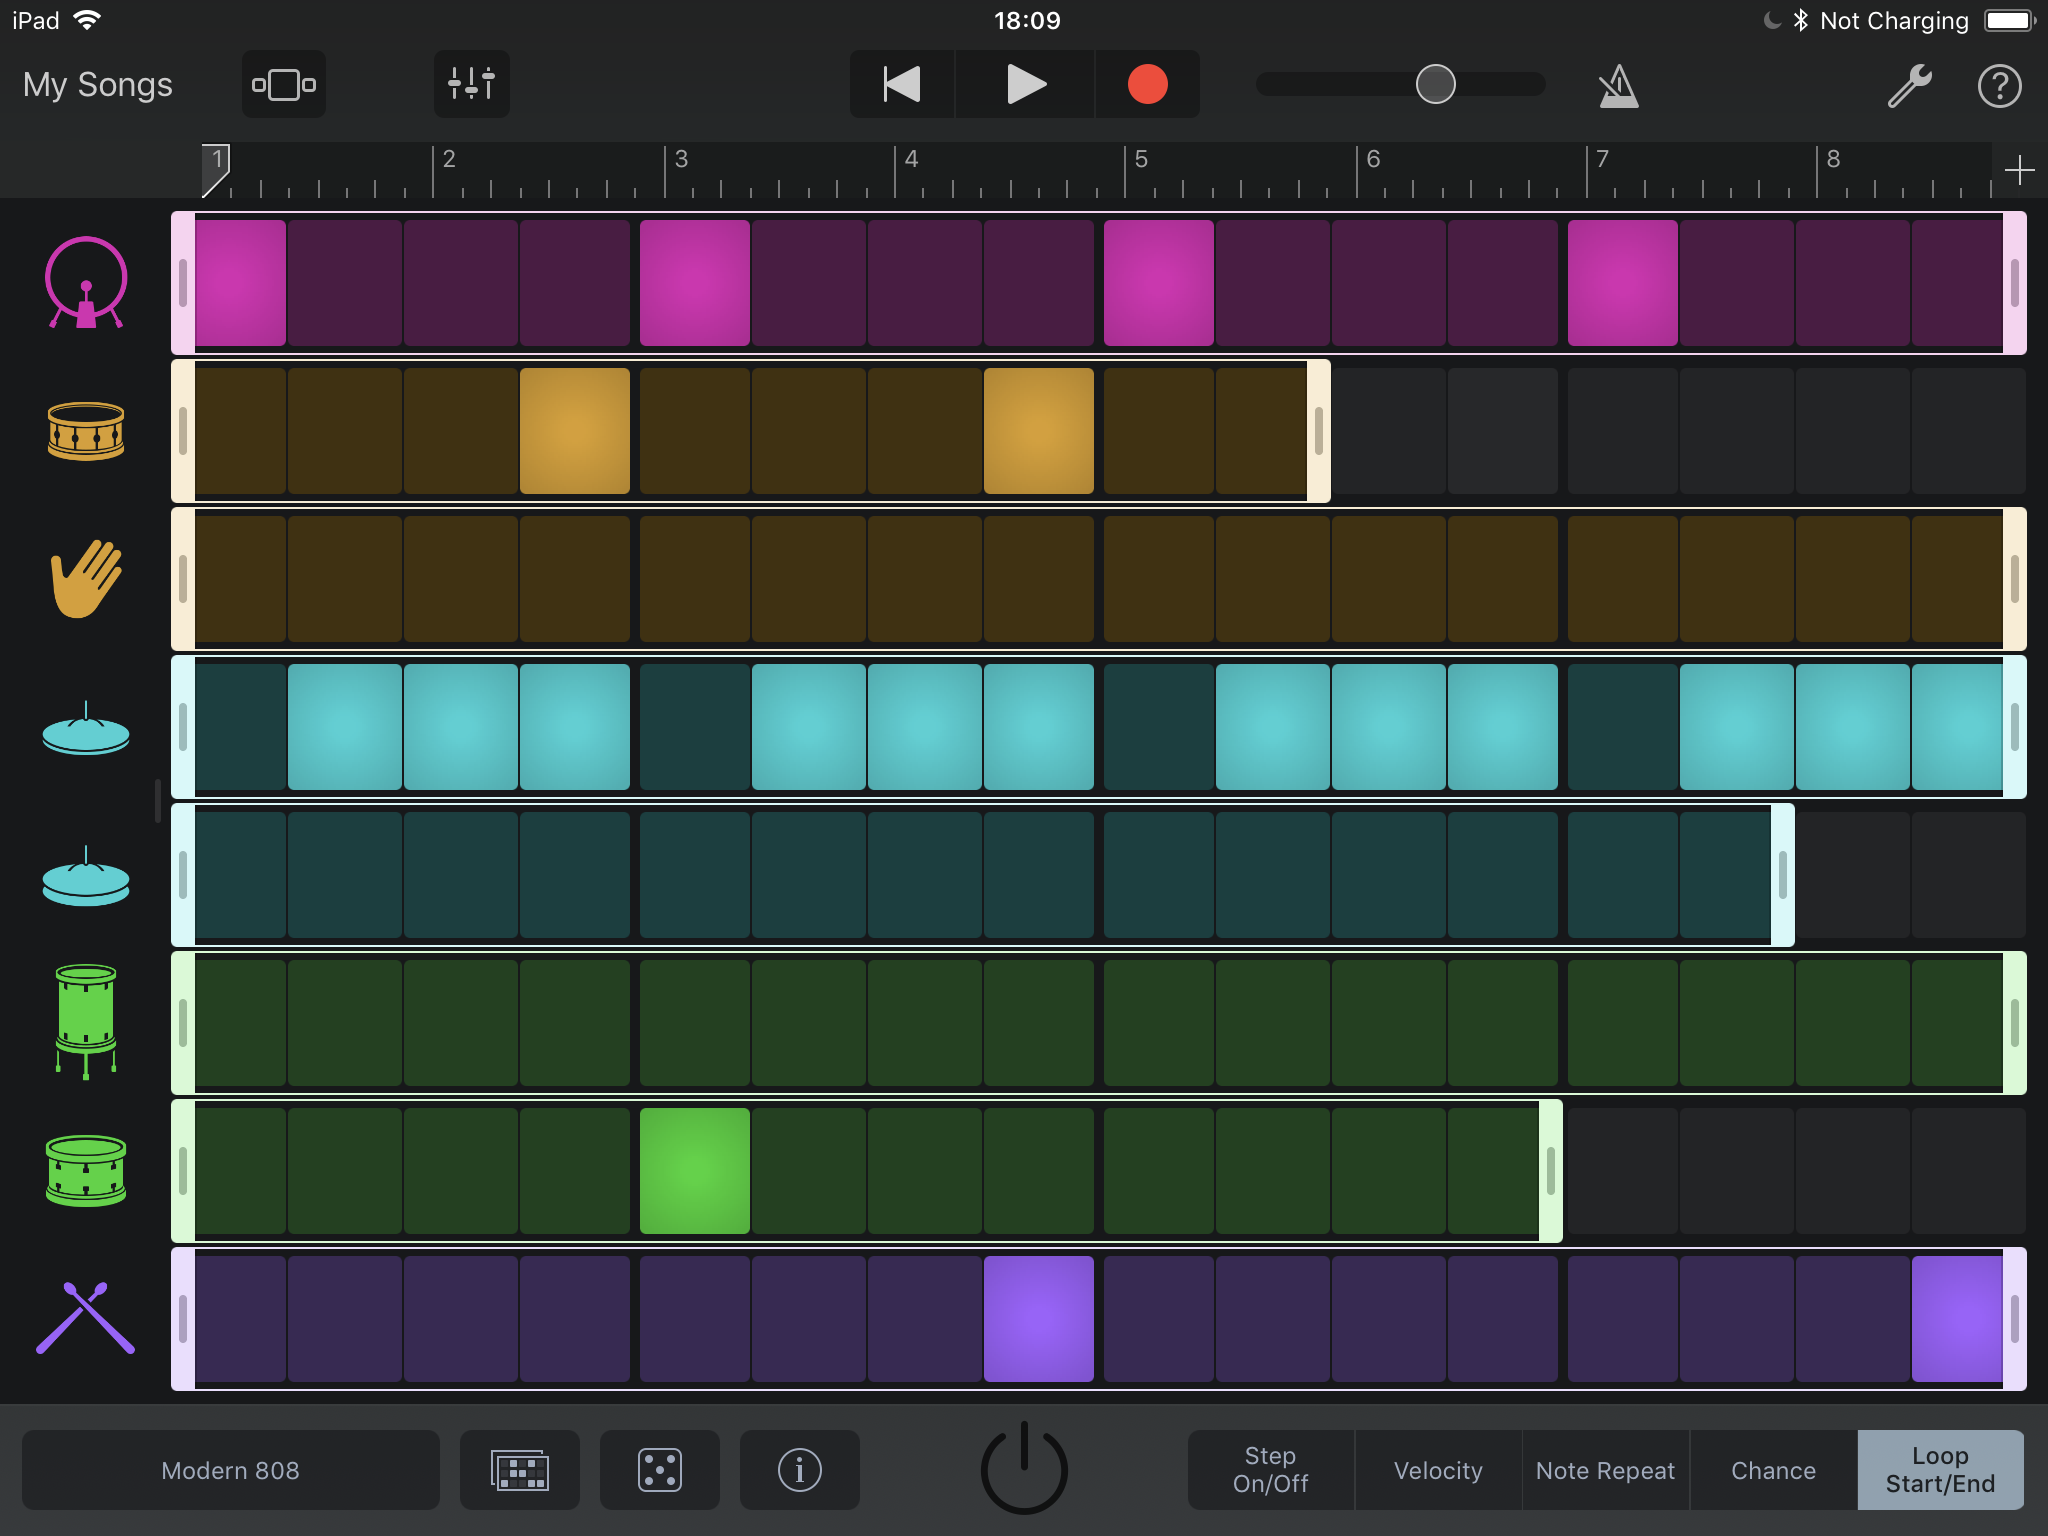2048x1536 pixels.
Task: Open My Songs menu
Action: [x=100, y=82]
